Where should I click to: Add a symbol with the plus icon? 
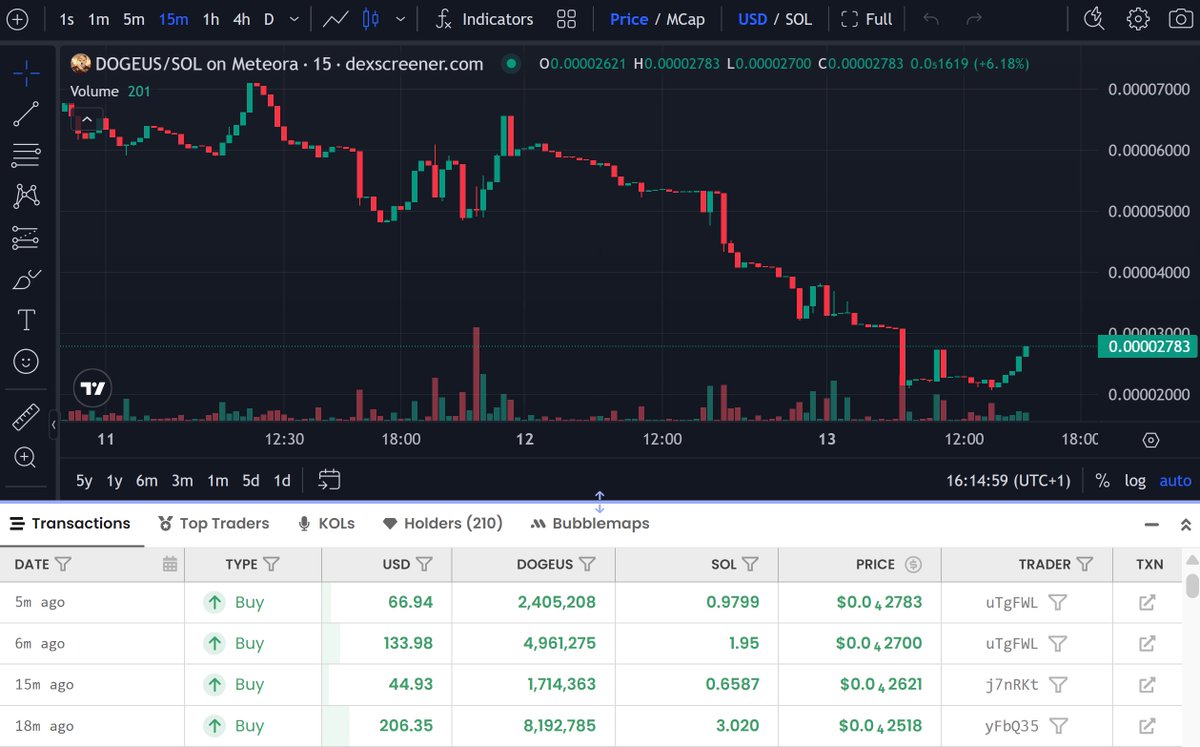click(17, 19)
